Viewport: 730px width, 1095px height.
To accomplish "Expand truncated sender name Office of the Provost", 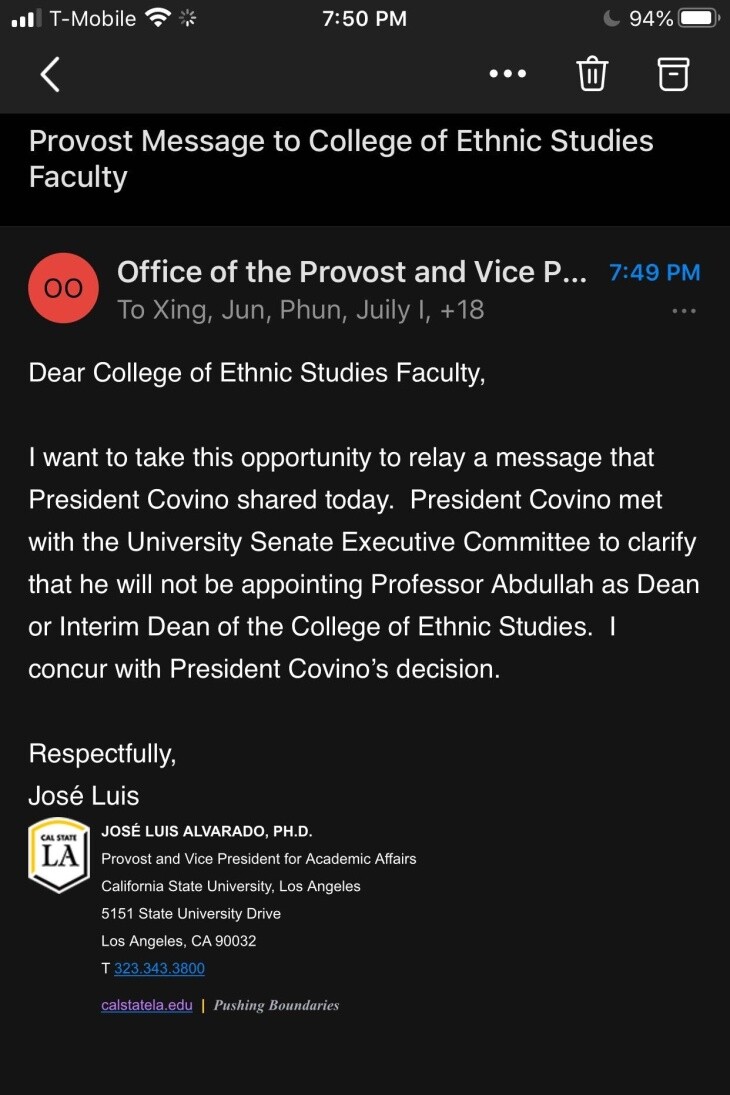I will click(x=352, y=272).
